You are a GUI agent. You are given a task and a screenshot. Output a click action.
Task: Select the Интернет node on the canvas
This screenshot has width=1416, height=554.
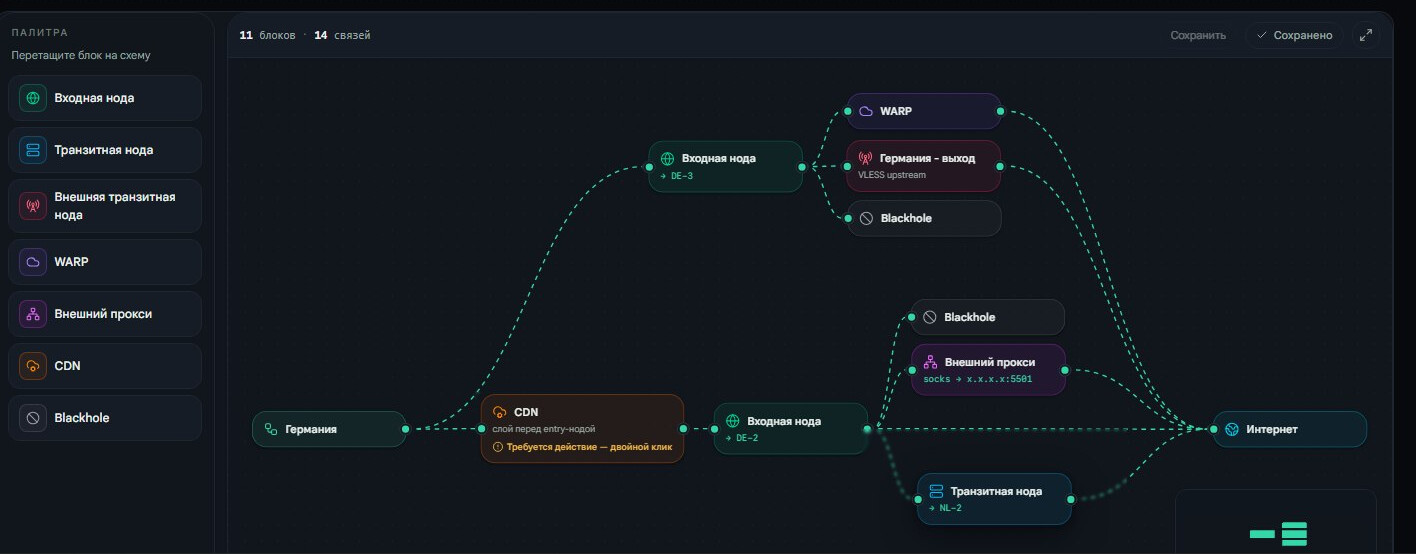click(1290, 429)
